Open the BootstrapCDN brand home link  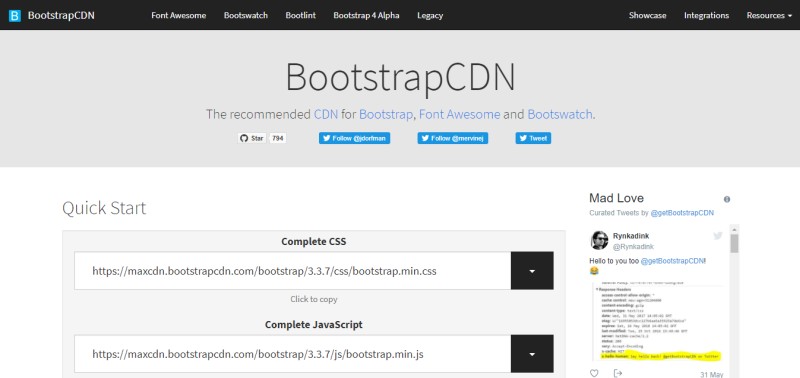point(61,15)
